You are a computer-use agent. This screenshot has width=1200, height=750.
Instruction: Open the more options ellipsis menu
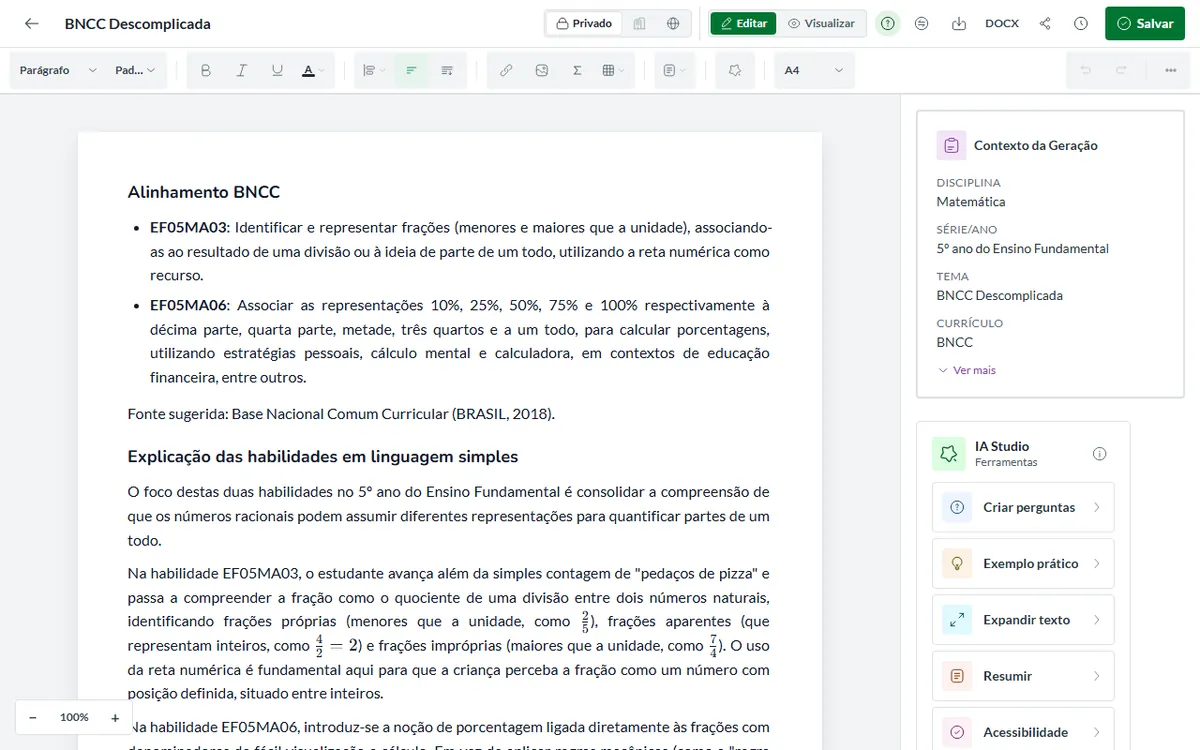click(1171, 70)
